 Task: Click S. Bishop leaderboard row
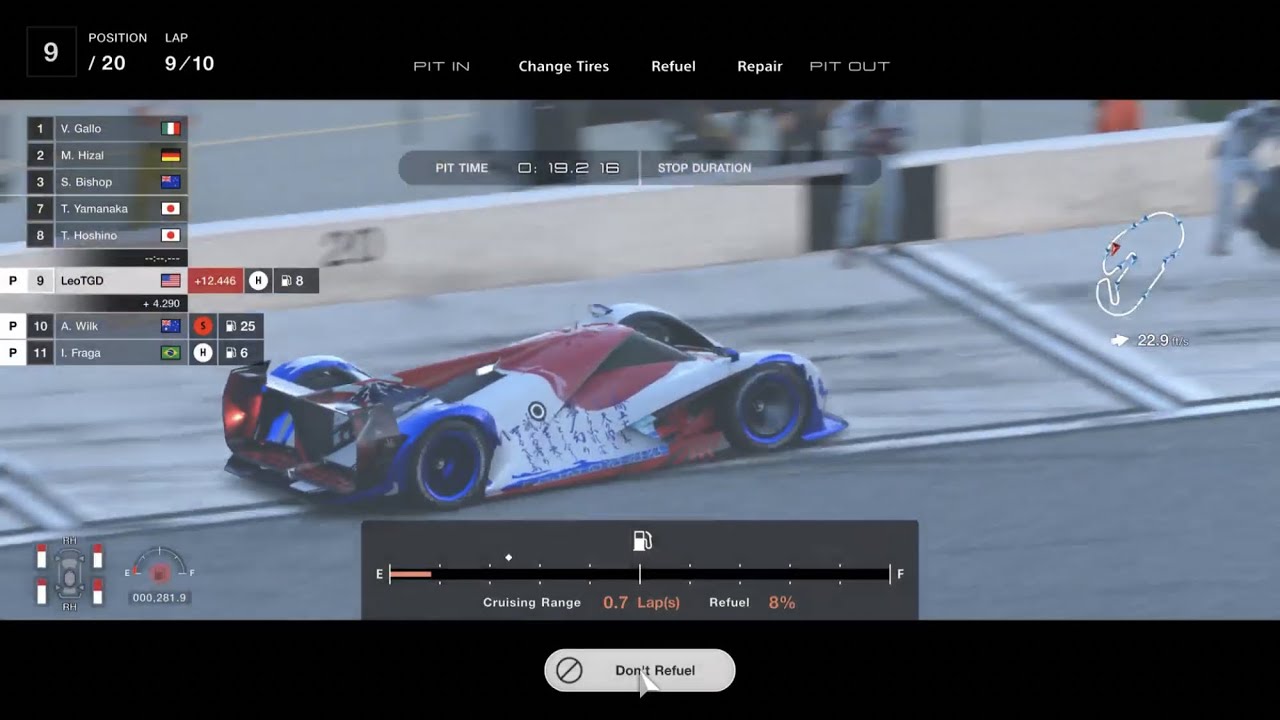107,182
